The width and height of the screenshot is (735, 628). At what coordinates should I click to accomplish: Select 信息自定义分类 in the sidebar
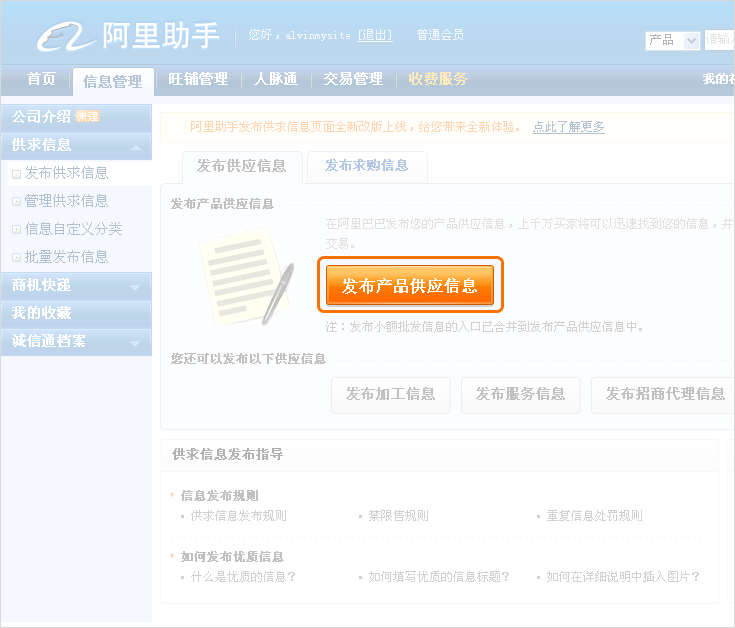click(x=74, y=229)
